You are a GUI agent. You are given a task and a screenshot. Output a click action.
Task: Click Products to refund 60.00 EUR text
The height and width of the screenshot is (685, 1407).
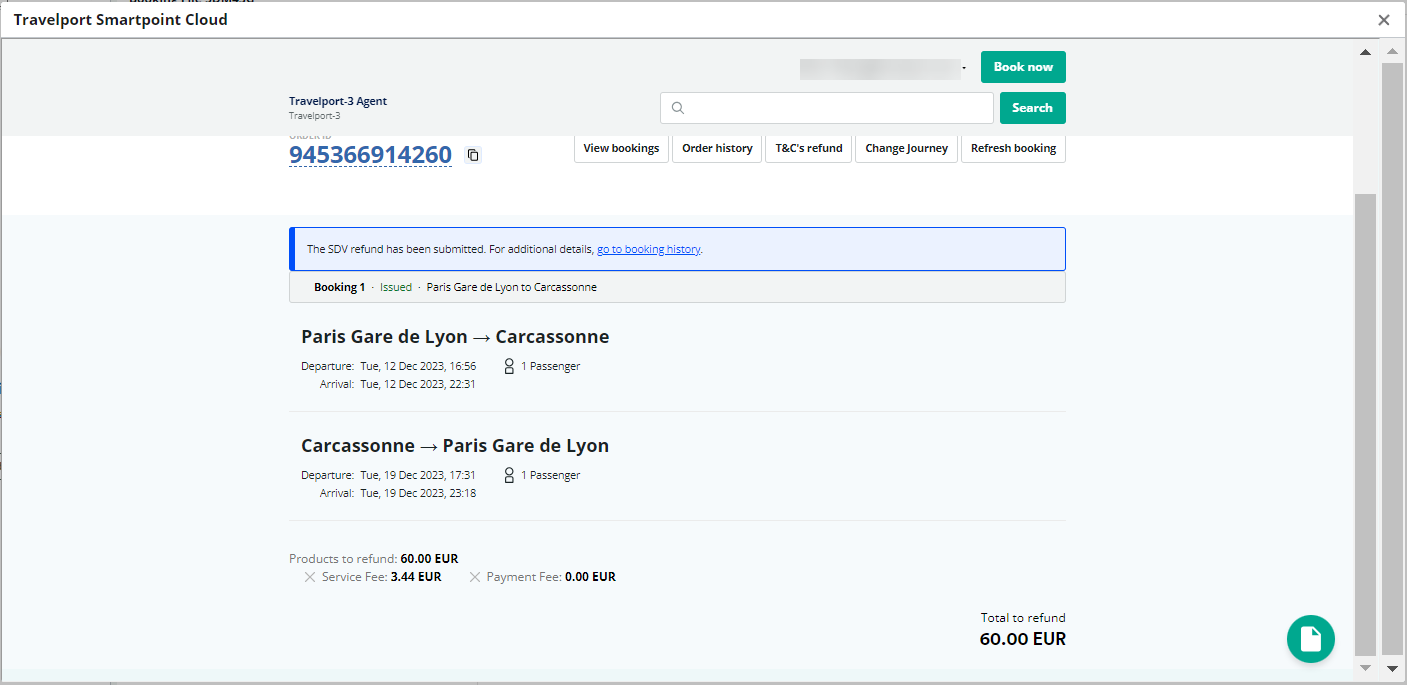374,559
